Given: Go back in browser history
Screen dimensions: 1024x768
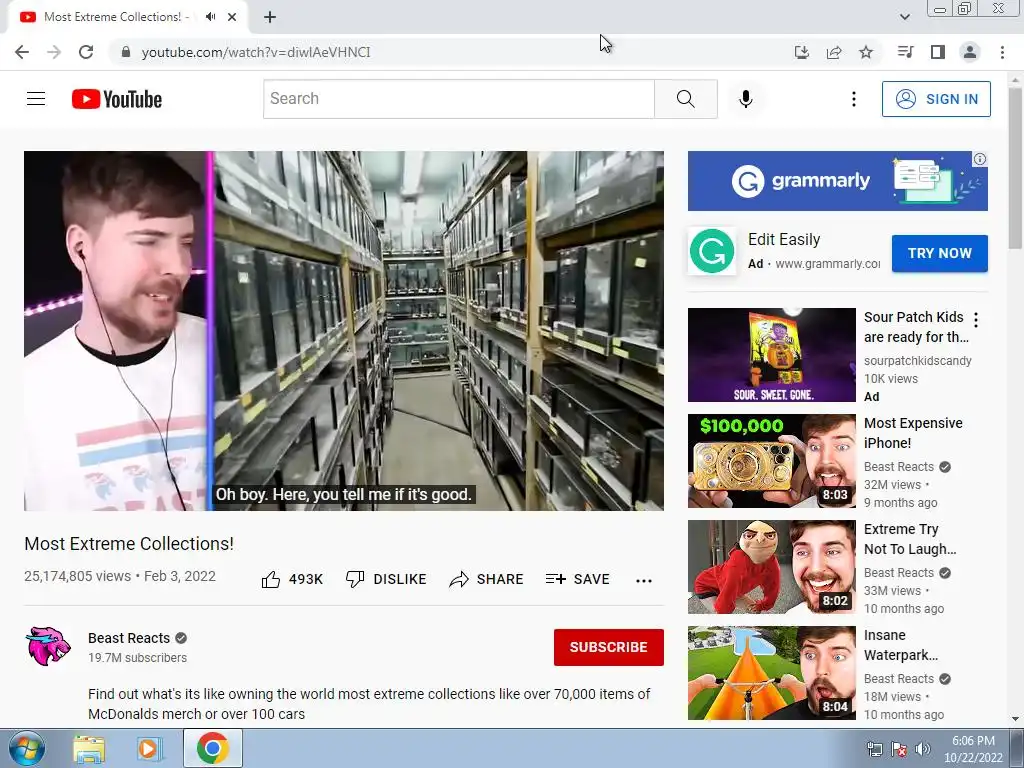Looking at the screenshot, I should [22, 52].
